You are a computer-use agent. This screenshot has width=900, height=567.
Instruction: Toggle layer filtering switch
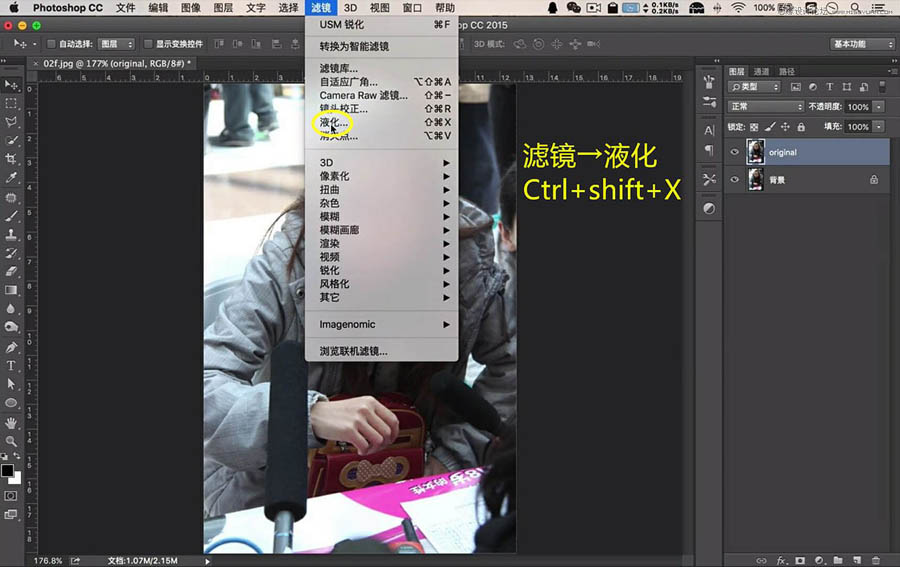click(882, 87)
